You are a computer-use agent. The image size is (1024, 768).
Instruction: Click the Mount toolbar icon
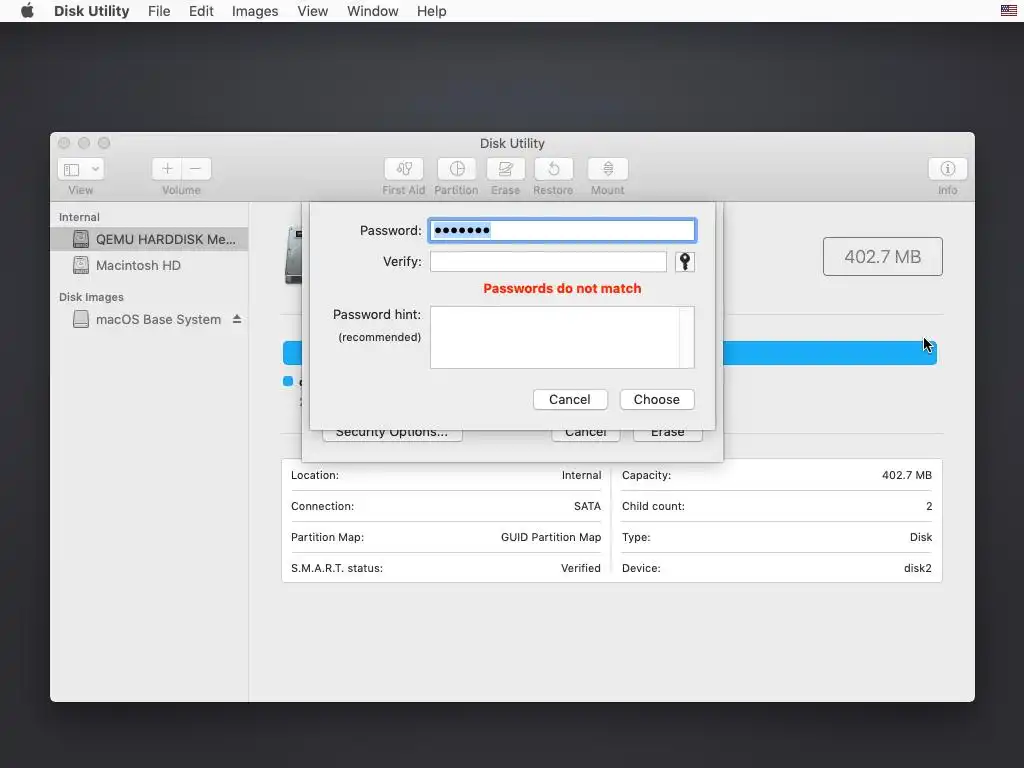pos(607,169)
